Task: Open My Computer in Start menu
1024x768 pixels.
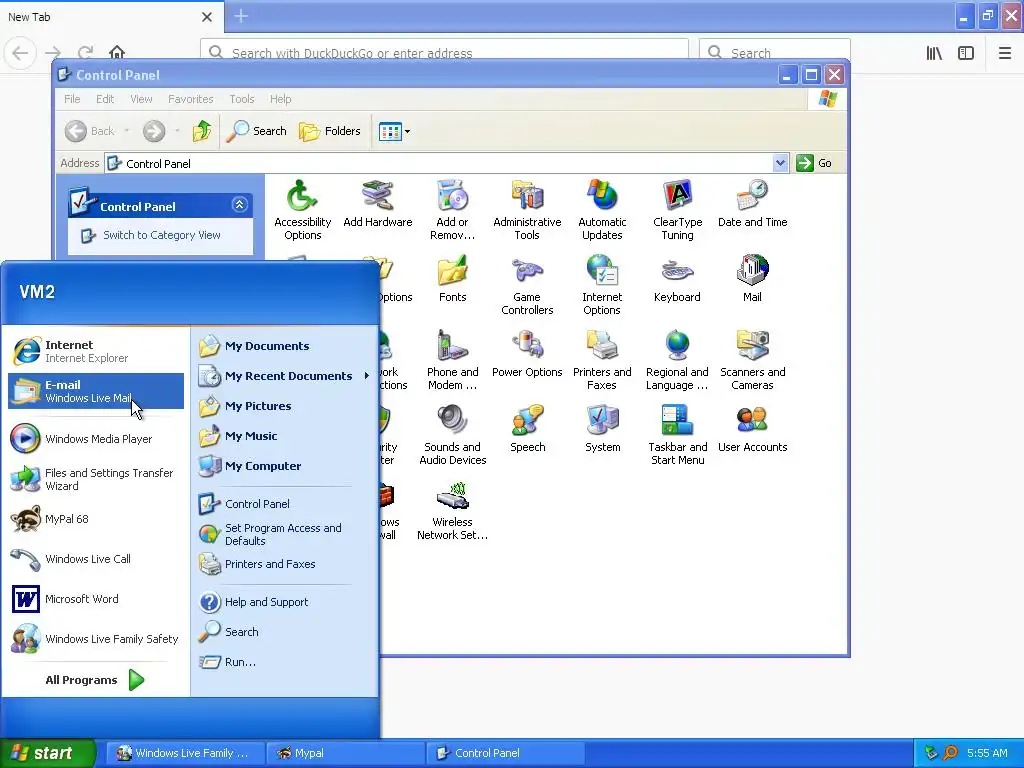Action: click(x=284, y=466)
